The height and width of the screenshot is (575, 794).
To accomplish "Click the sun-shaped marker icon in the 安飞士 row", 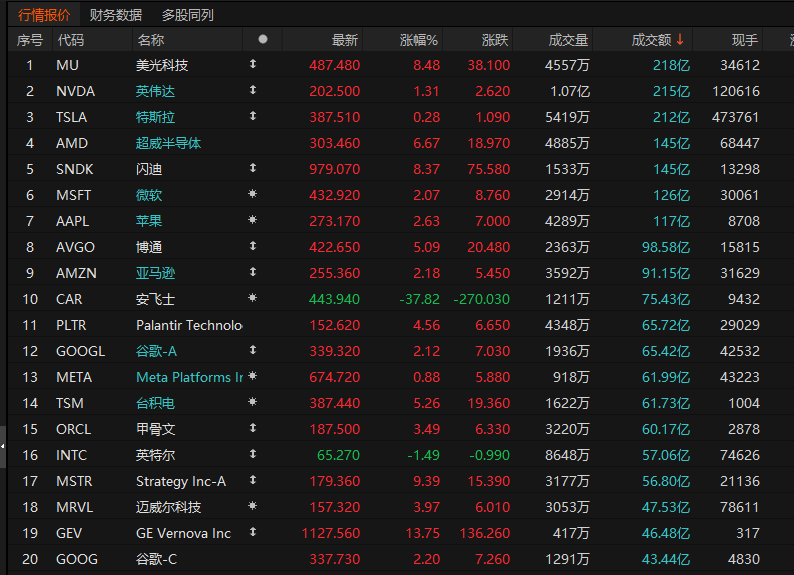I will pyautogui.click(x=253, y=298).
